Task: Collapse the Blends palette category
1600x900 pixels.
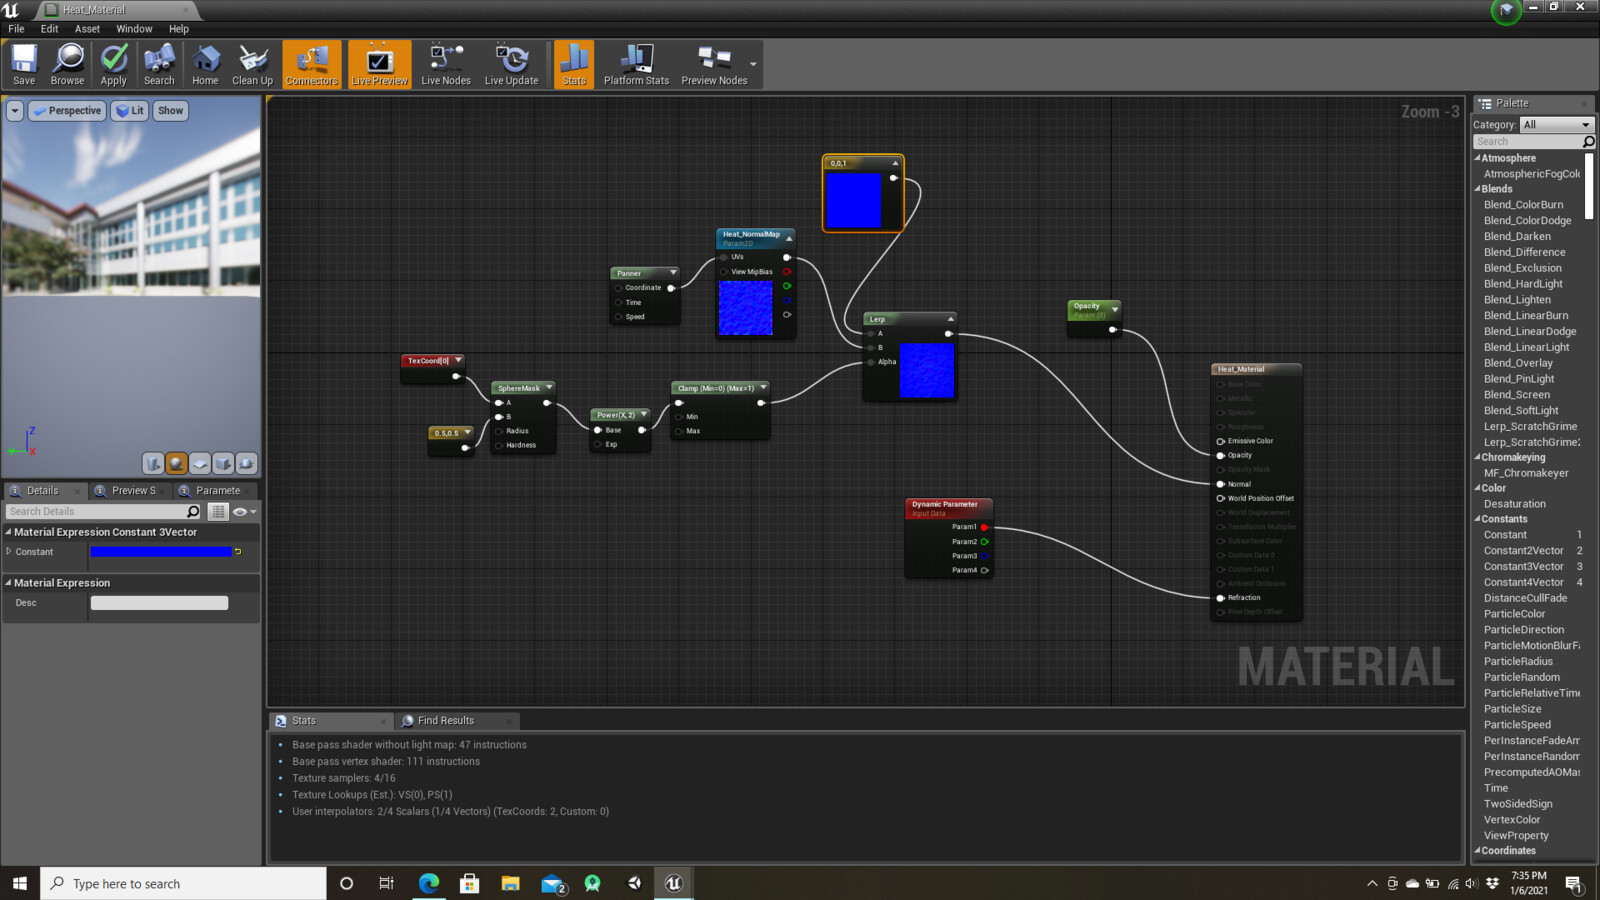Action: 1478,189
